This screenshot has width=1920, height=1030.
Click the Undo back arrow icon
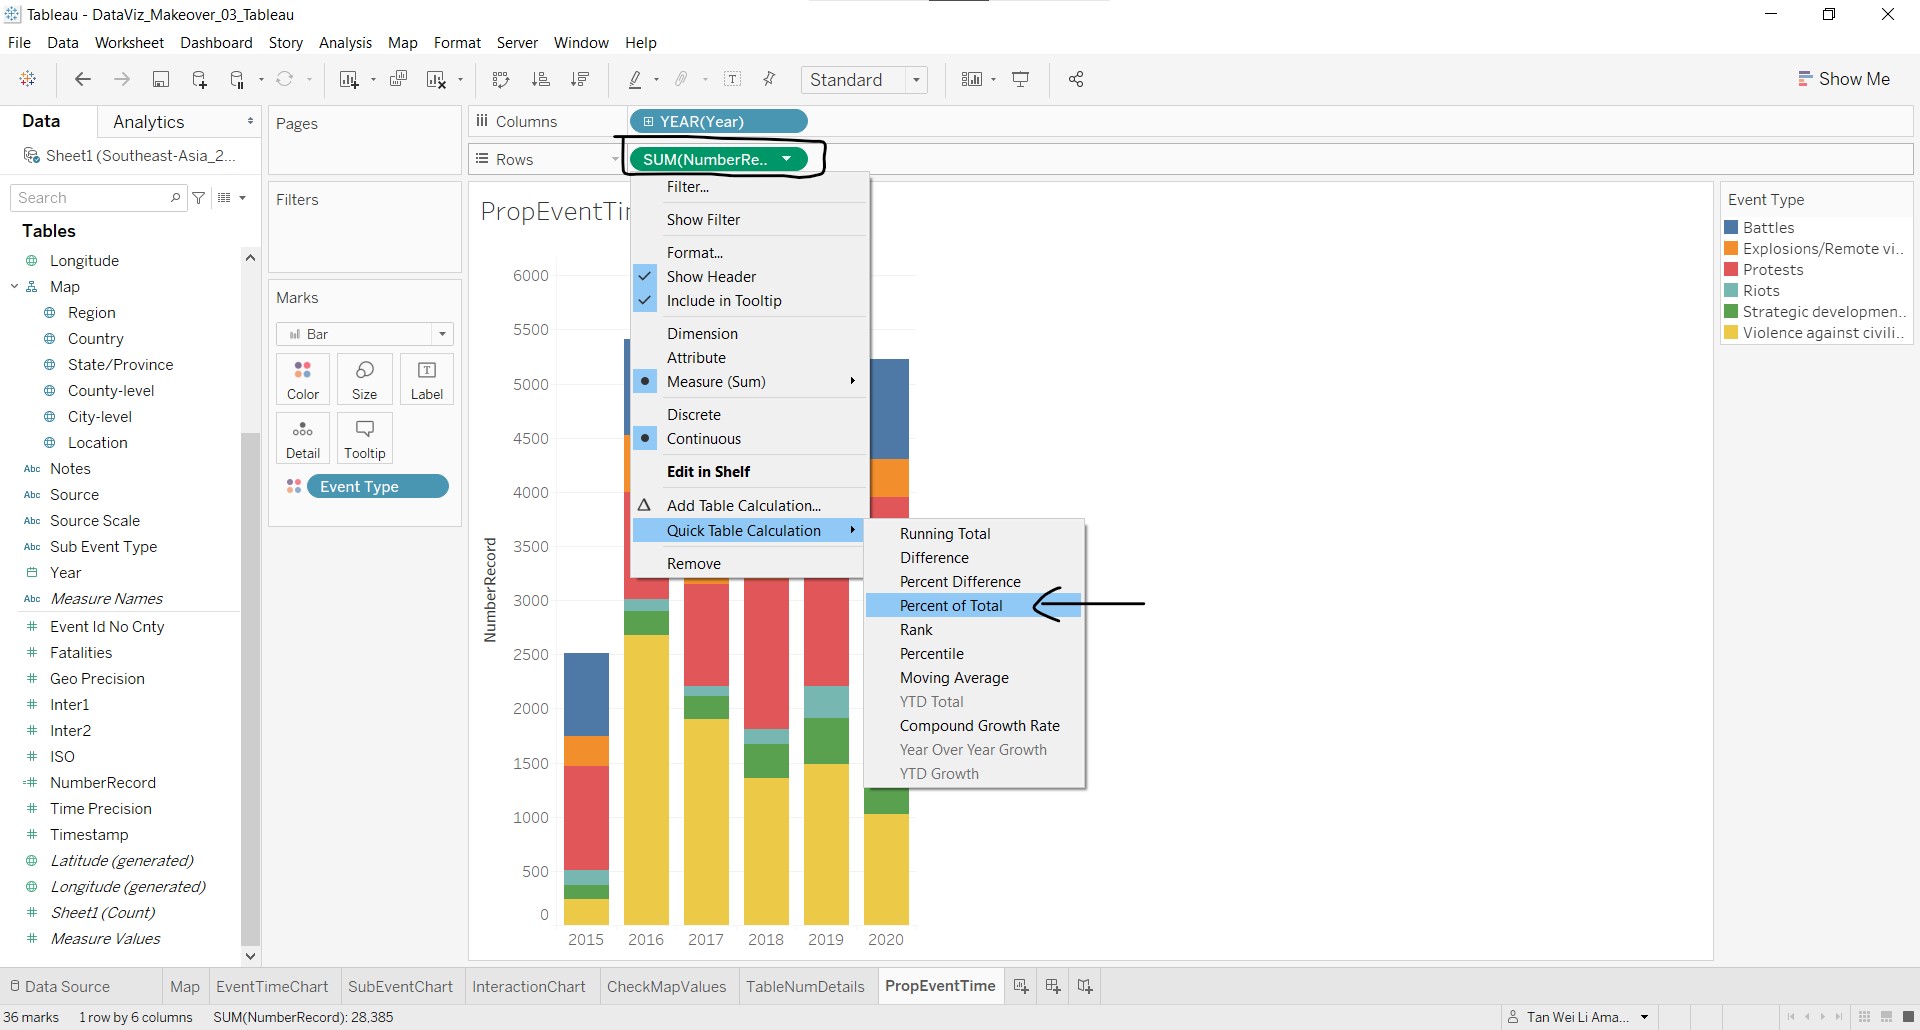(x=83, y=80)
